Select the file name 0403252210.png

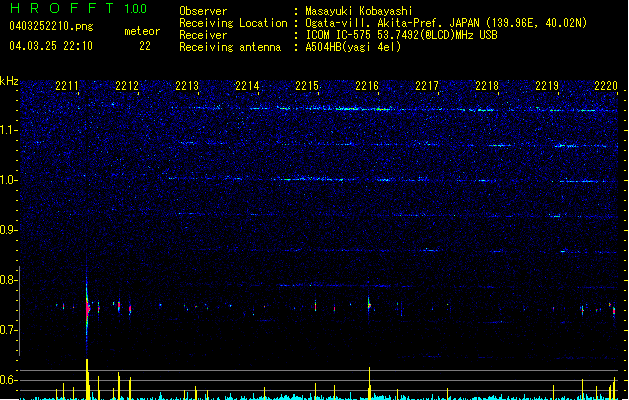click(51, 26)
